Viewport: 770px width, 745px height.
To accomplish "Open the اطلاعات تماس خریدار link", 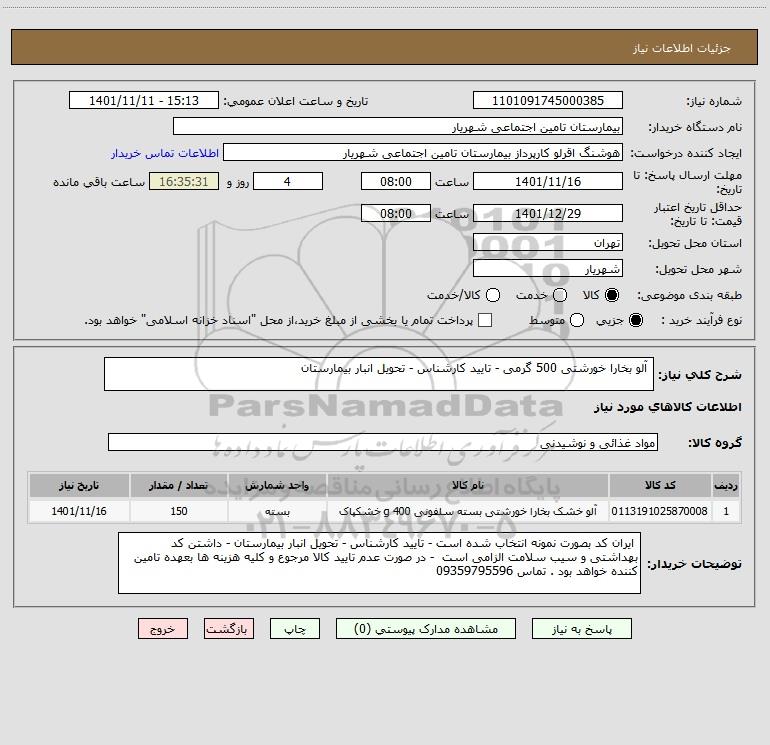I will [x=165, y=153].
